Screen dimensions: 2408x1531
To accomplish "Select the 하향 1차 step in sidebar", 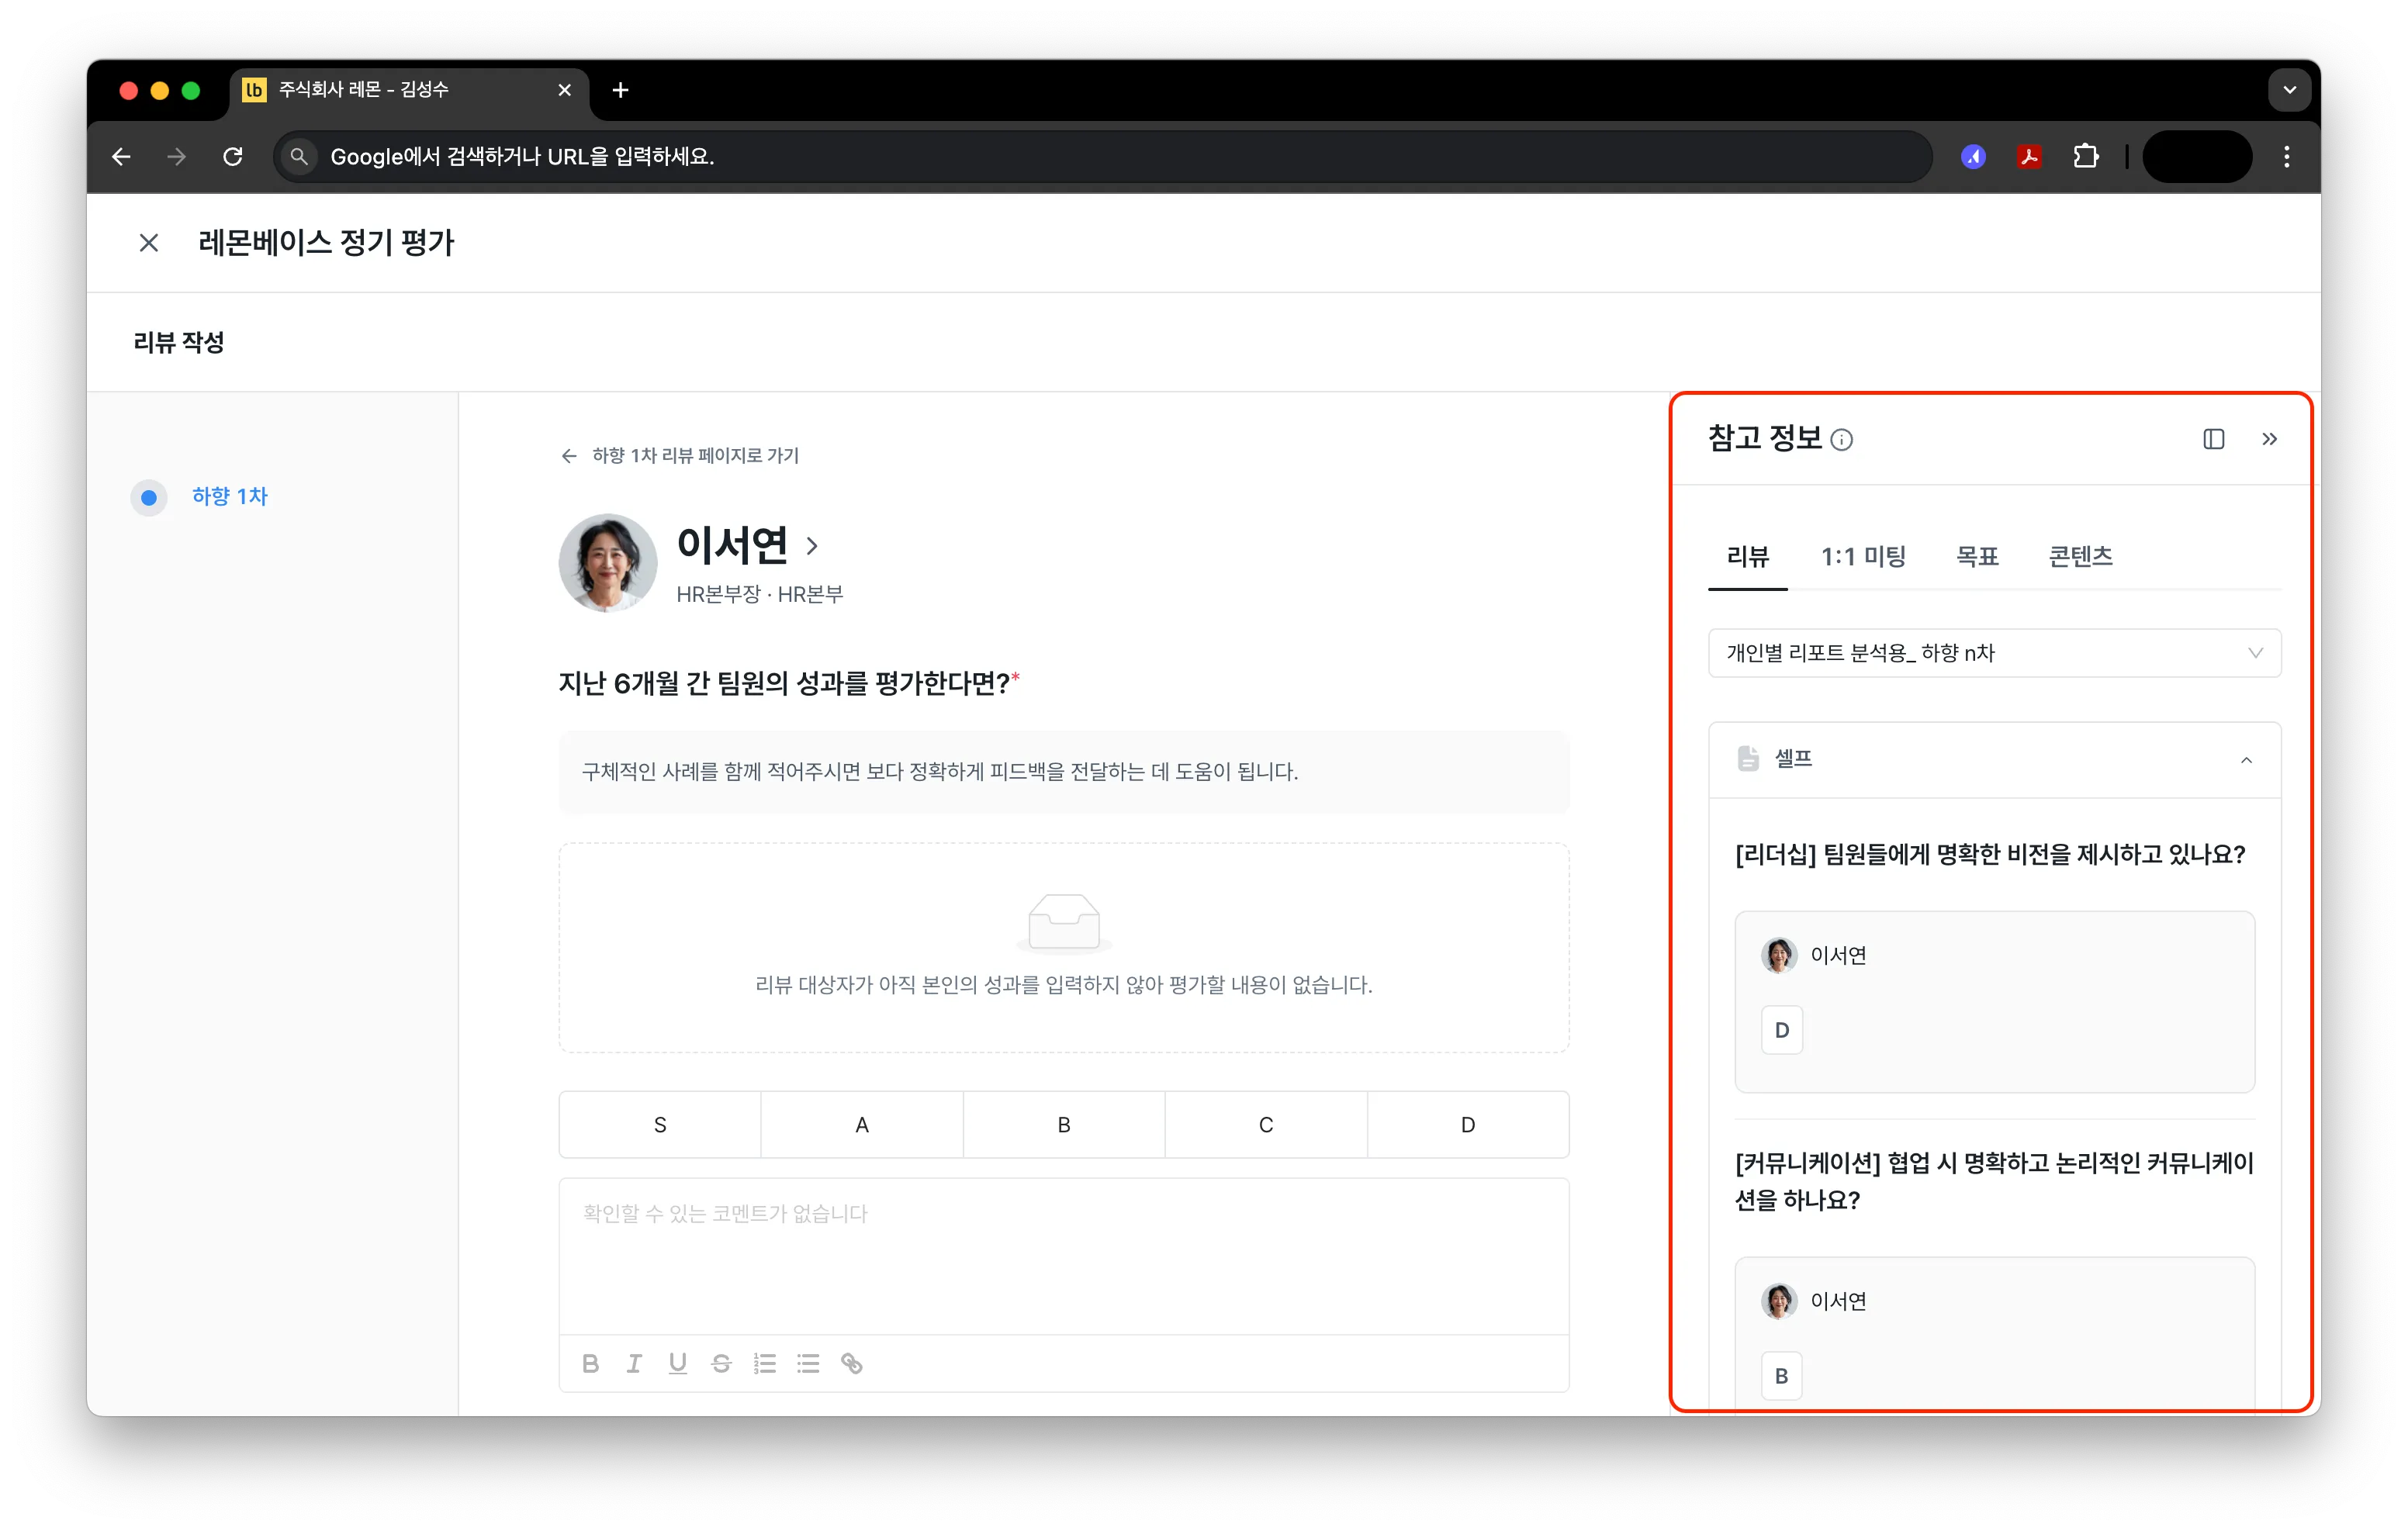I will click(x=200, y=497).
